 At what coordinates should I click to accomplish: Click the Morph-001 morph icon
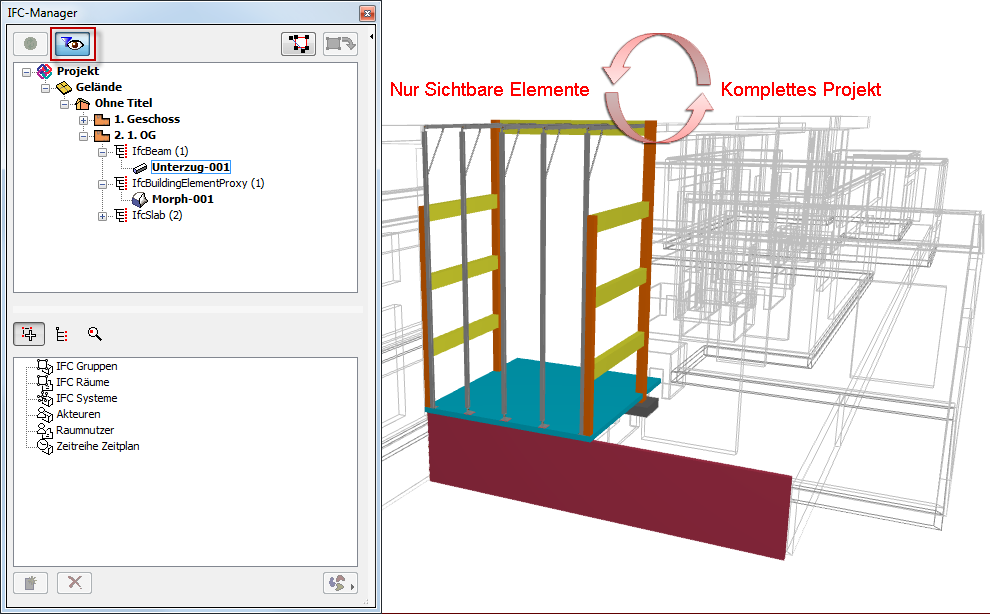point(140,200)
